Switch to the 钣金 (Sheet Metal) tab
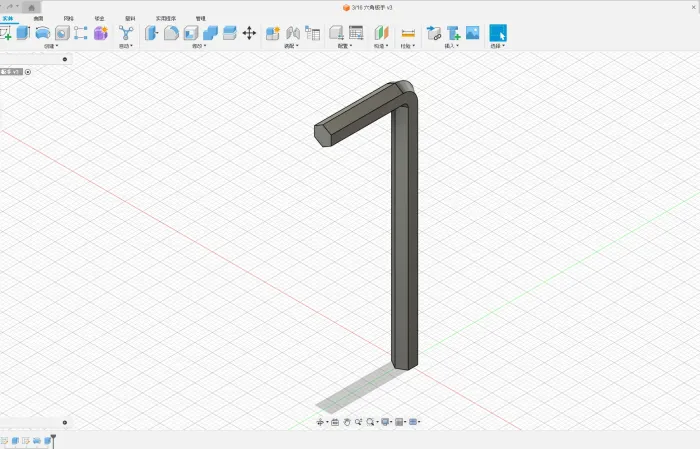700x449 pixels. point(99,18)
